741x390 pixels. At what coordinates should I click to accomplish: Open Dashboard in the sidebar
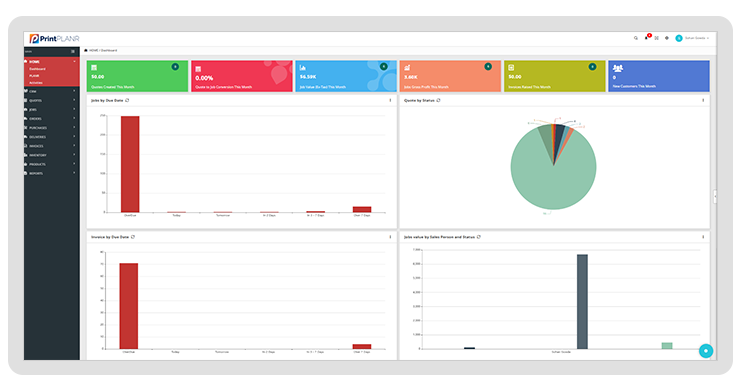point(37,69)
